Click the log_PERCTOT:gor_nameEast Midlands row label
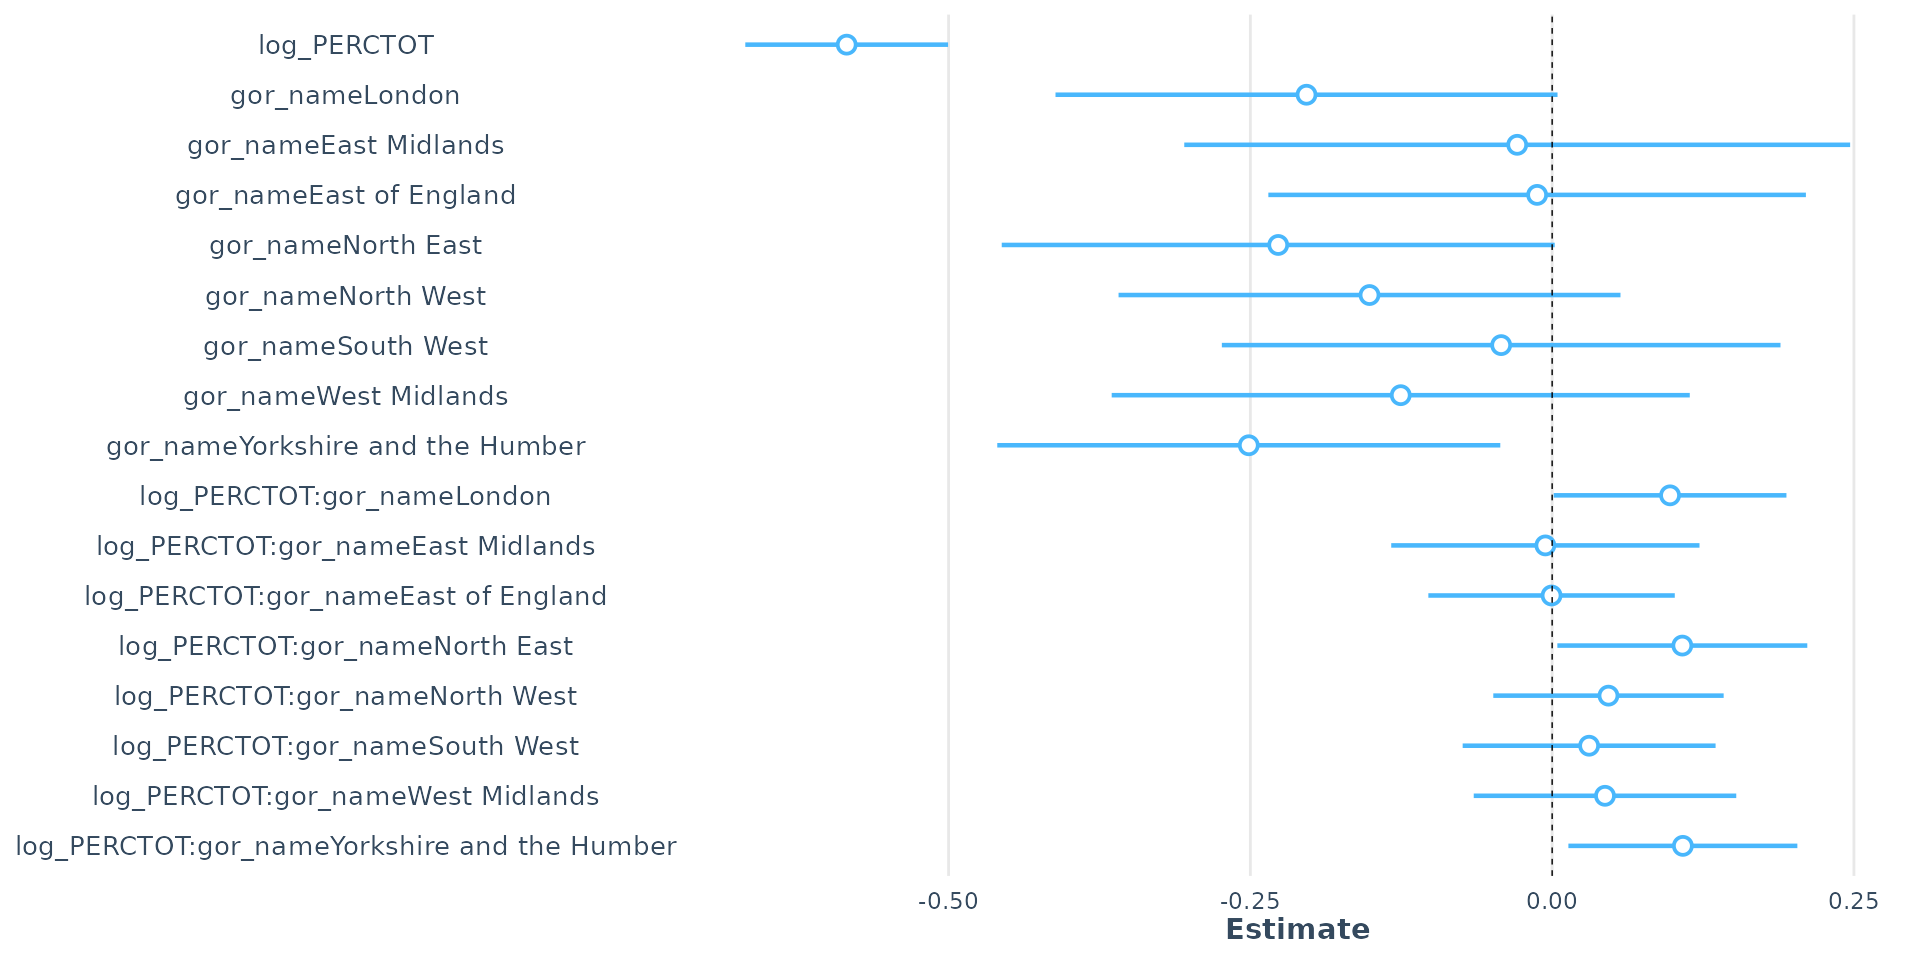 (346, 546)
